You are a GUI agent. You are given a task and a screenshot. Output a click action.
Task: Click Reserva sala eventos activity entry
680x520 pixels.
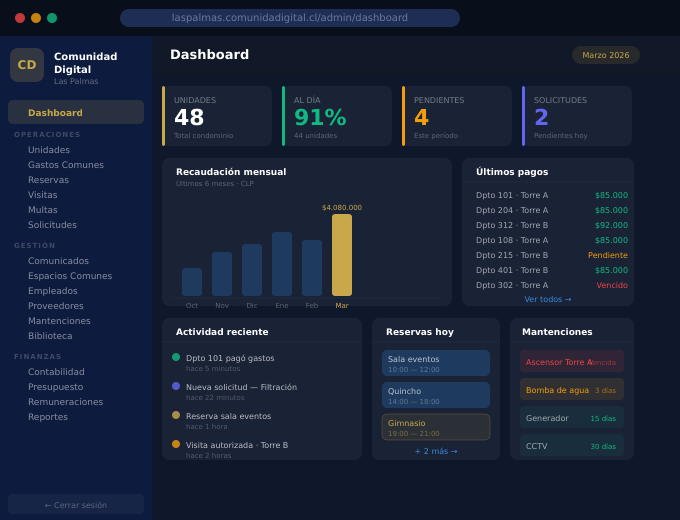pyautogui.click(x=228, y=416)
